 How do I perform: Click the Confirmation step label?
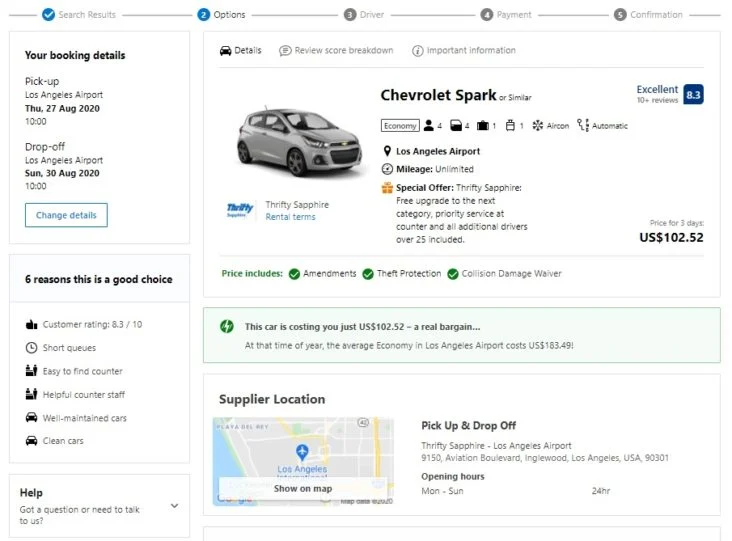pos(656,14)
